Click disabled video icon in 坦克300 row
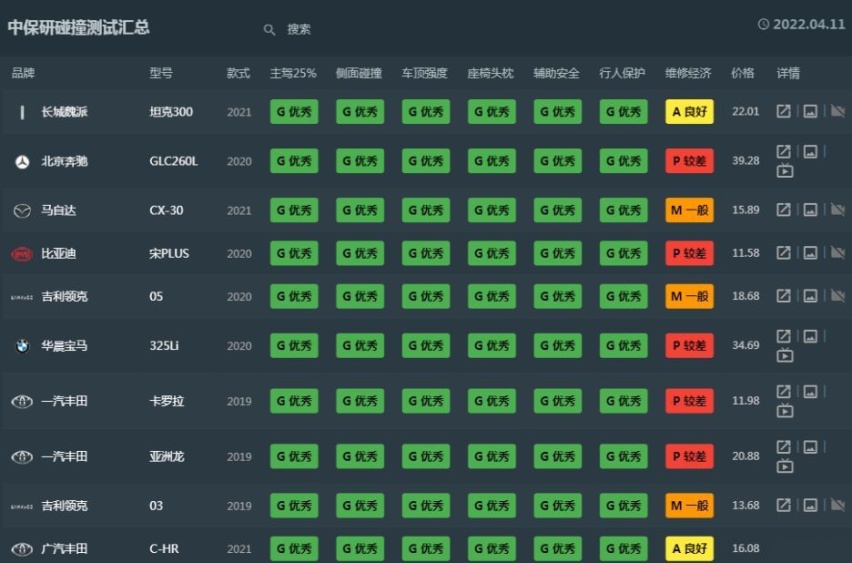Image resolution: width=852 pixels, height=563 pixels. [837, 111]
